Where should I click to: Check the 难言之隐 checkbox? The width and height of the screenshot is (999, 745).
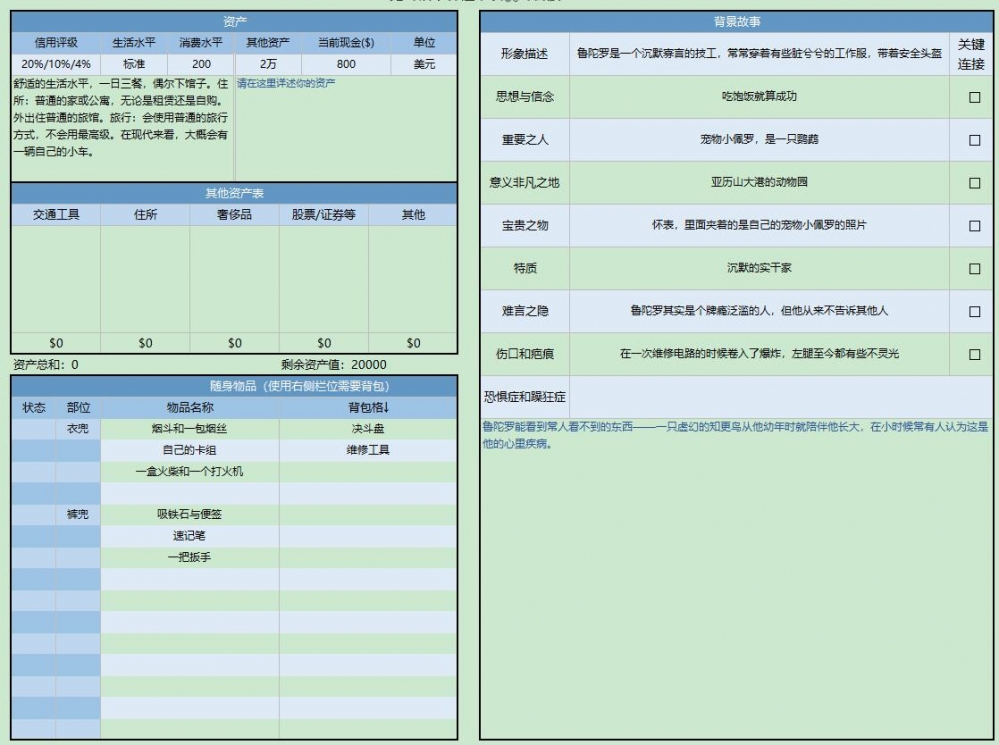tap(974, 312)
